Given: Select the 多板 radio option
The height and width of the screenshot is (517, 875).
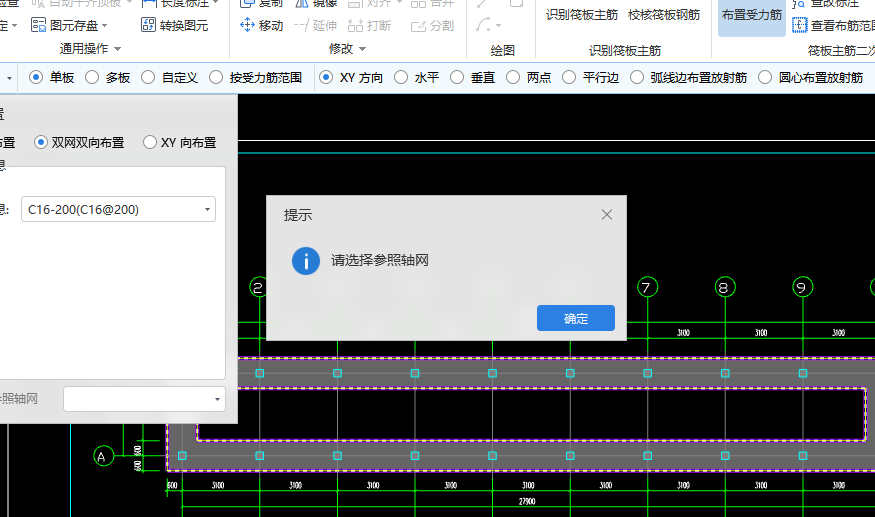Looking at the screenshot, I should coord(92,77).
